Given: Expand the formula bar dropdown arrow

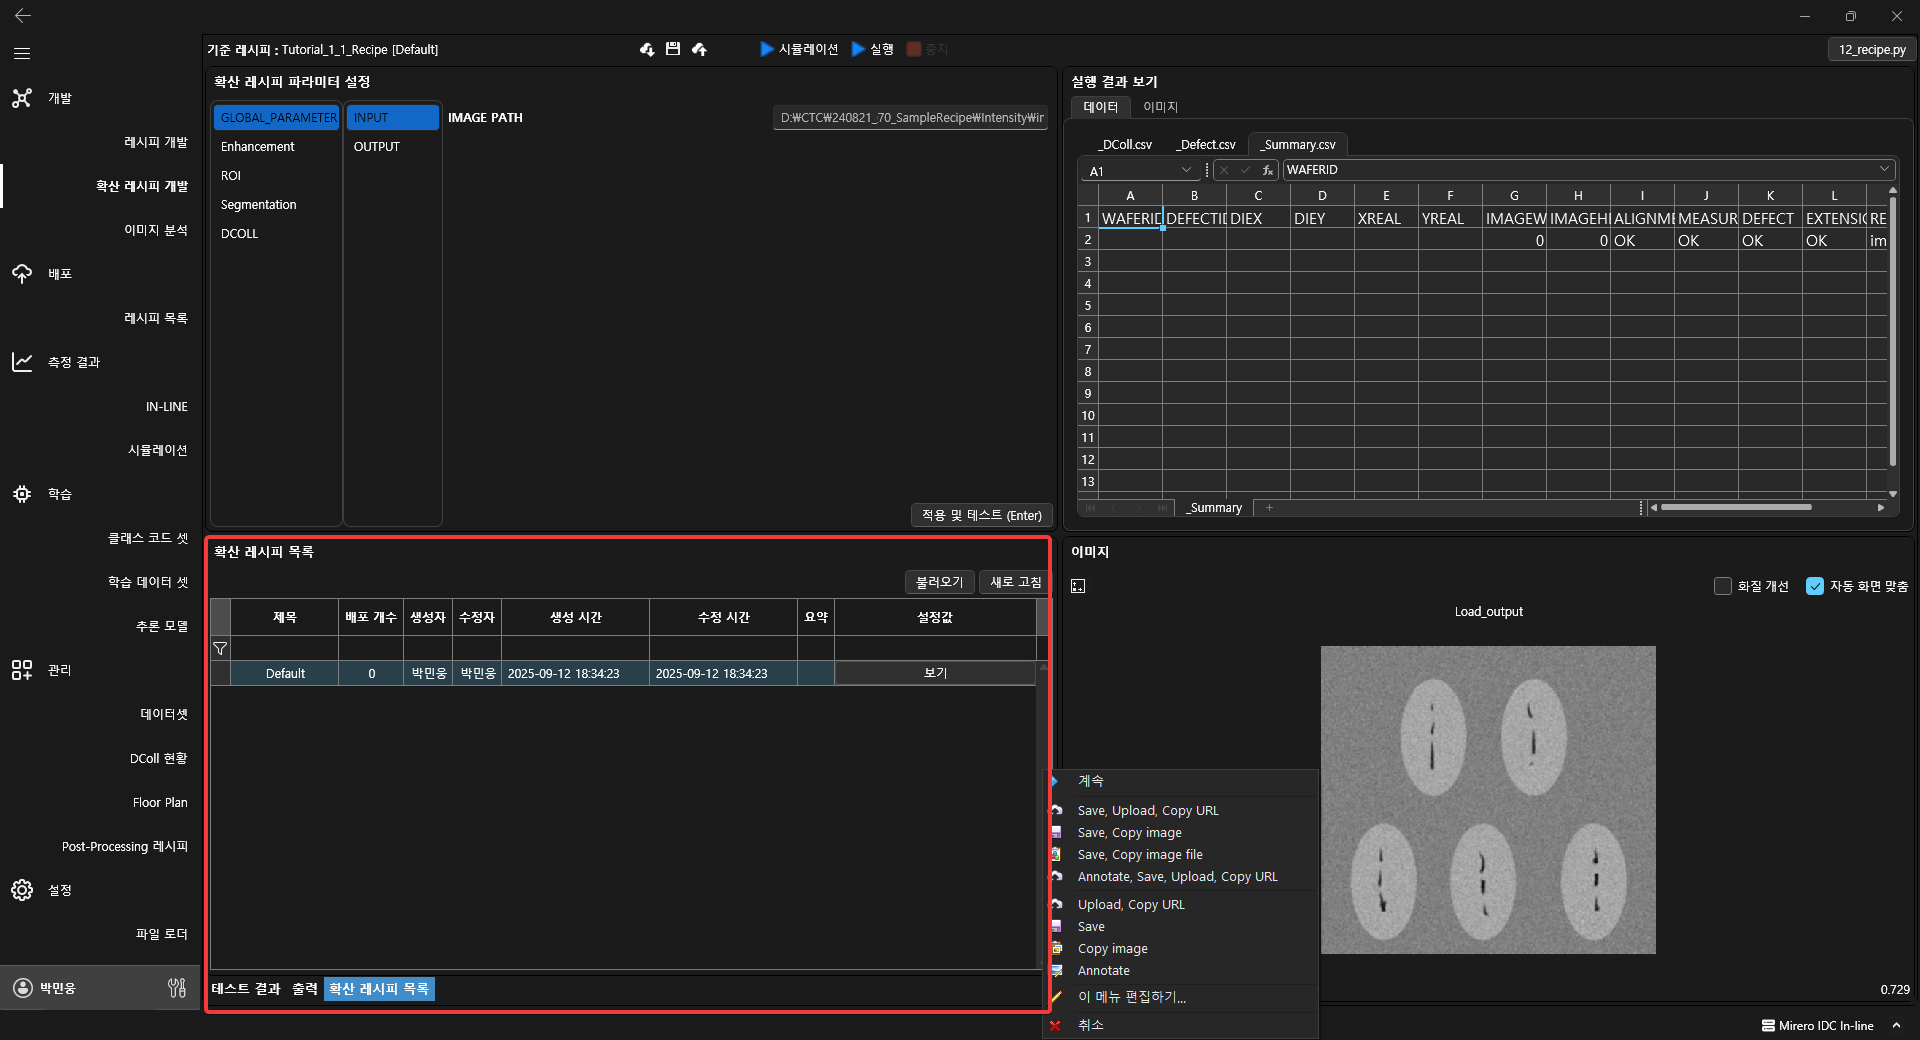Looking at the screenshot, I should [1883, 170].
